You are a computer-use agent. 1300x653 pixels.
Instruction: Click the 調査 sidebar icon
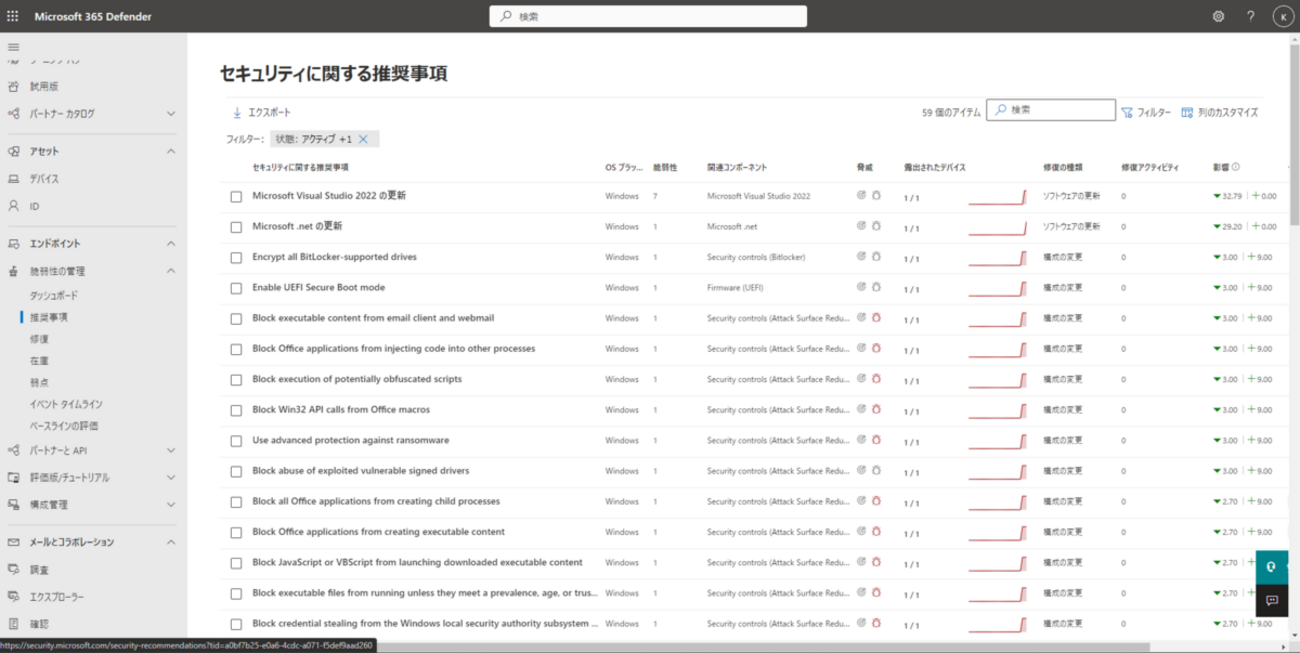pyautogui.click(x=14, y=569)
